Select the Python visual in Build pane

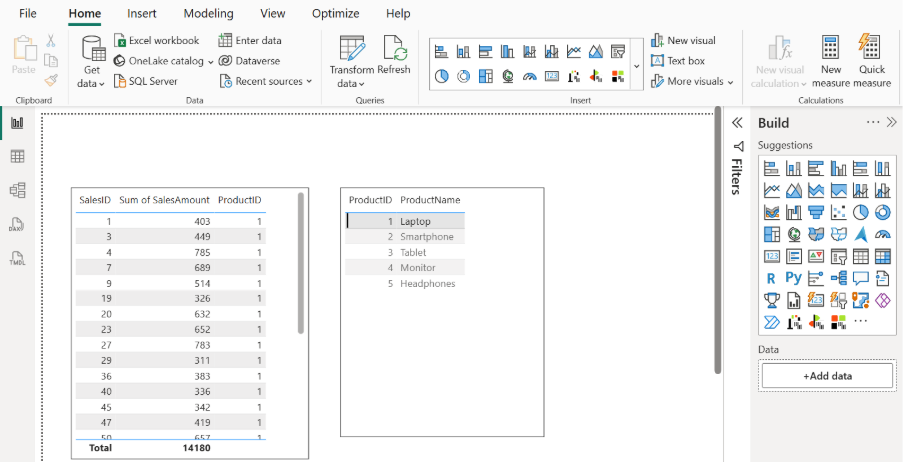tap(793, 278)
